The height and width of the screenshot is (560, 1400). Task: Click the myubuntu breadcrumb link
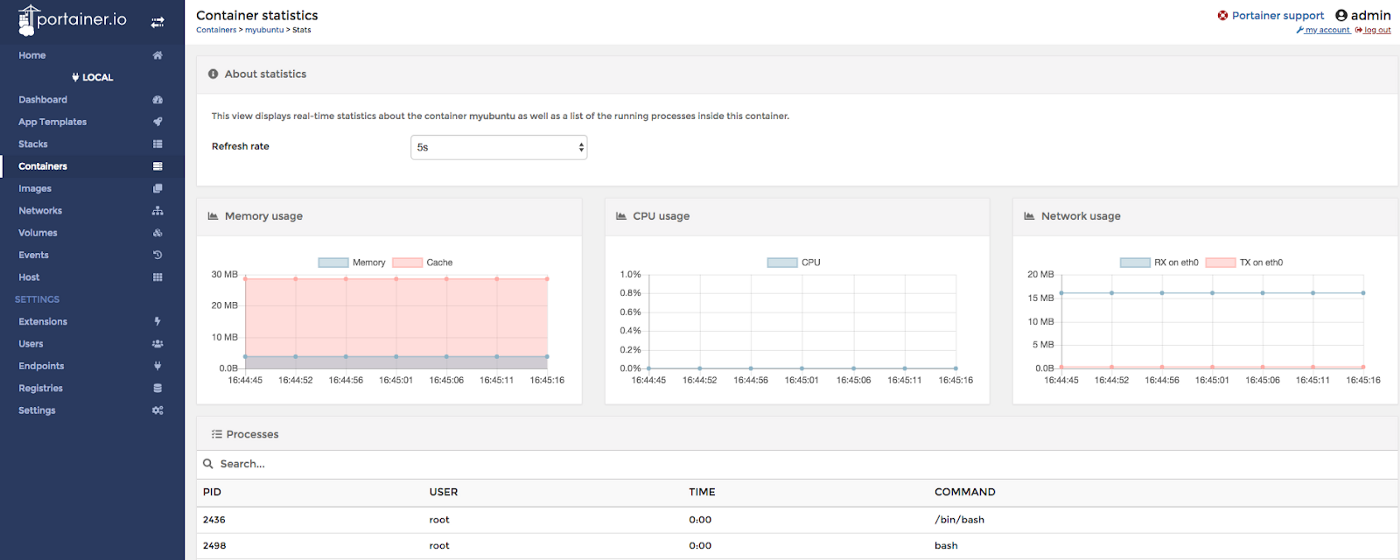tap(264, 30)
